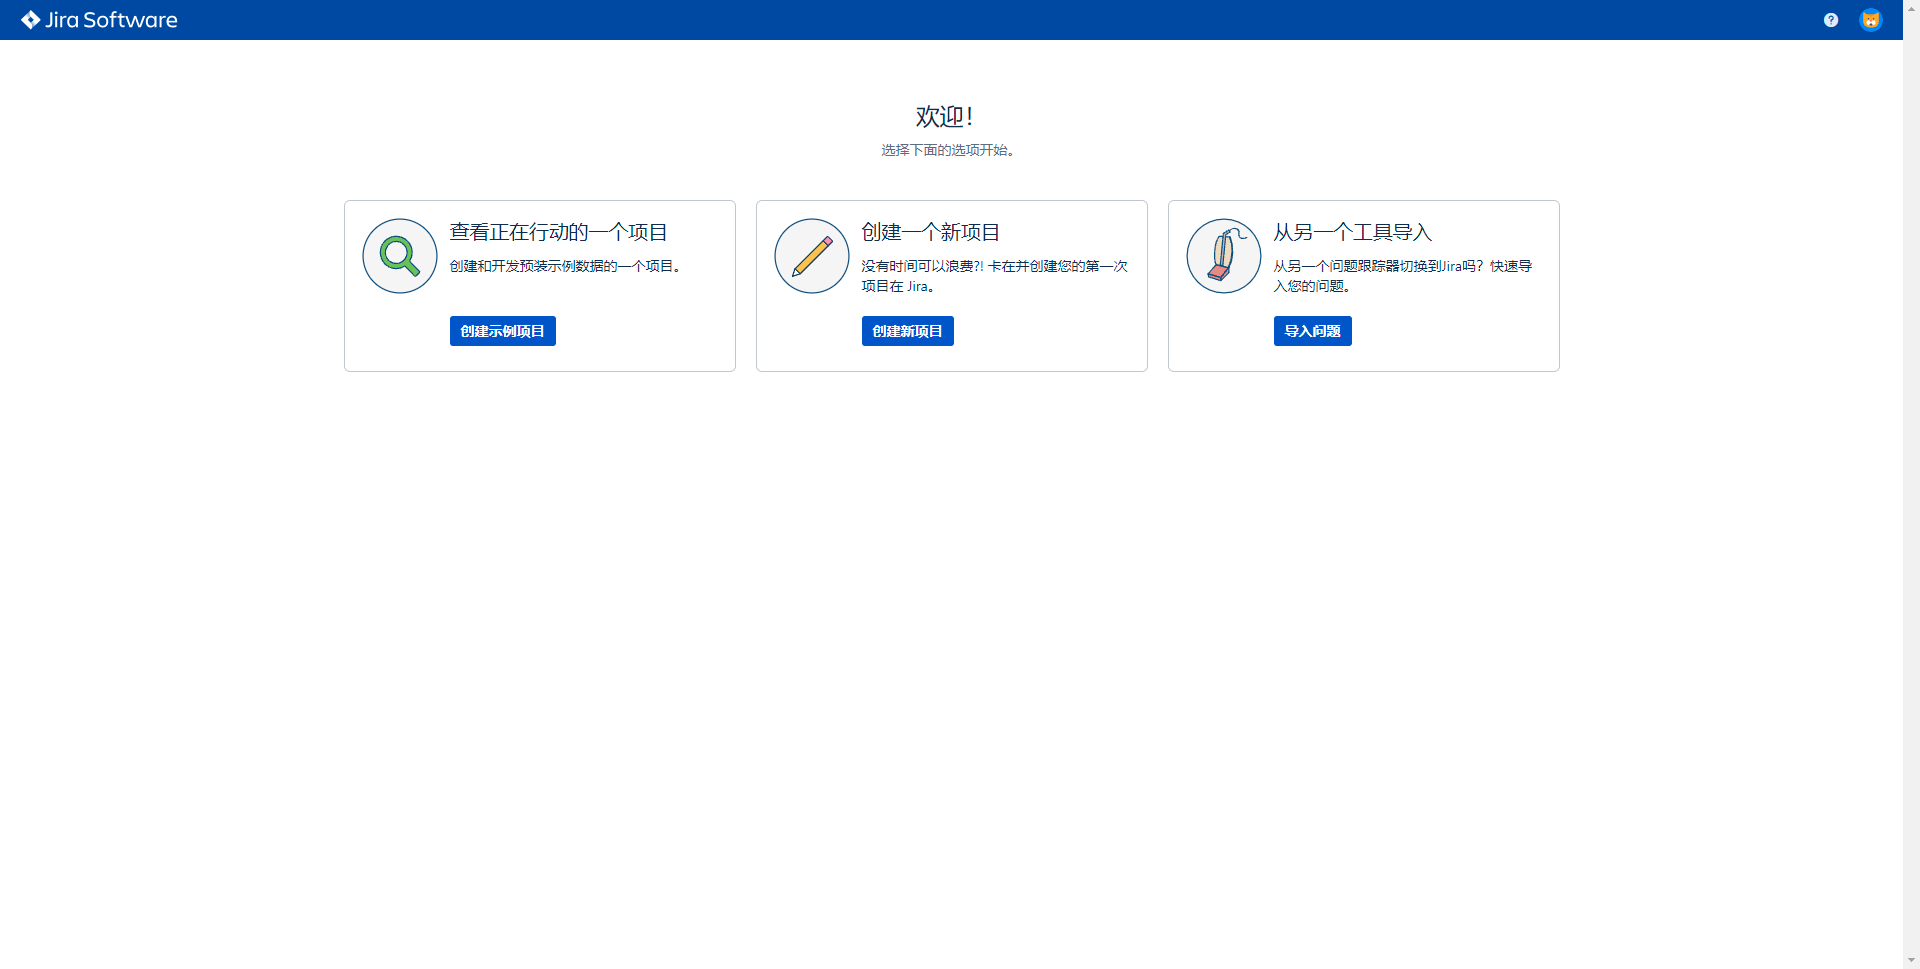Image resolution: width=1920 pixels, height=969 pixels.
Task: Click the 欢迎! welcome title
Action: click(x=945, y=117)
